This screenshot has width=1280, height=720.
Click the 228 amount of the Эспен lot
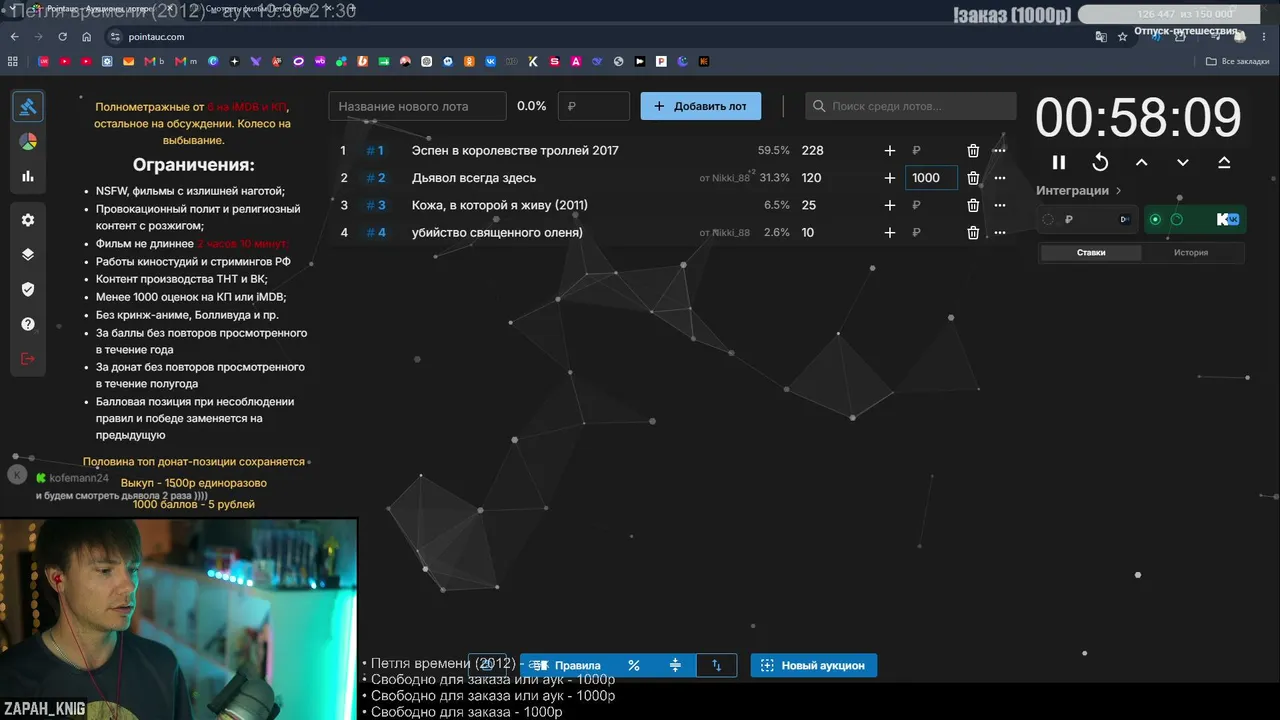[x=812, y=151]
